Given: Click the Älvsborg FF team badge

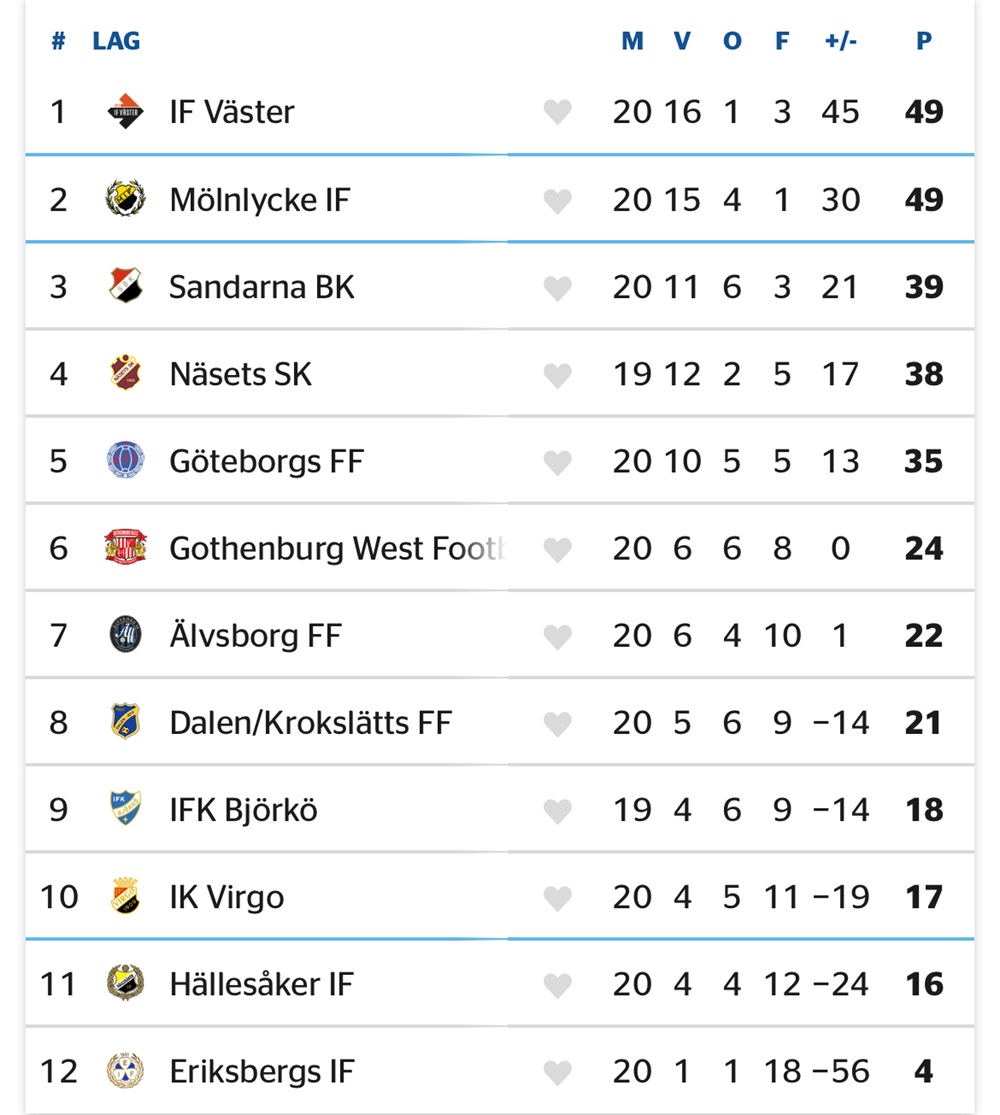Looking at the screenshot, I should (x=125, y=635).
